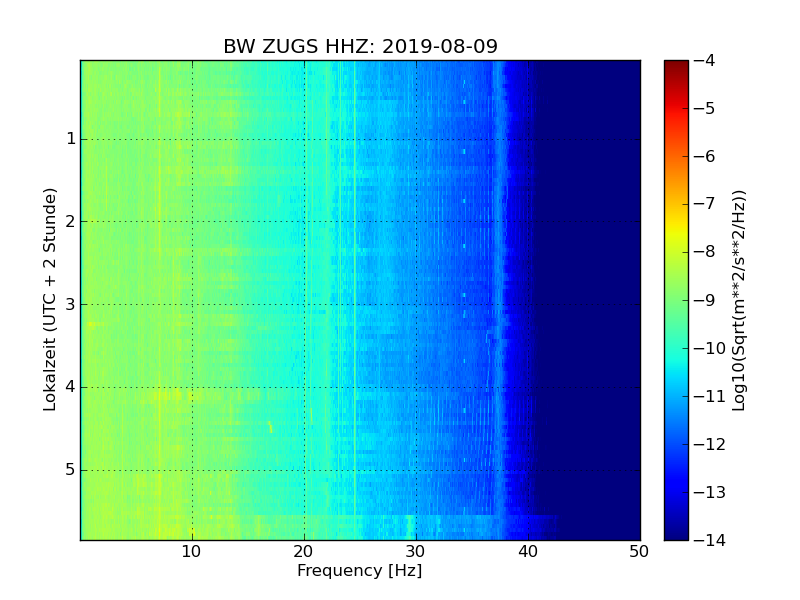Click the Lokalzeit (UTC + 2 Stunde) axis label

(x=49, y=300)
